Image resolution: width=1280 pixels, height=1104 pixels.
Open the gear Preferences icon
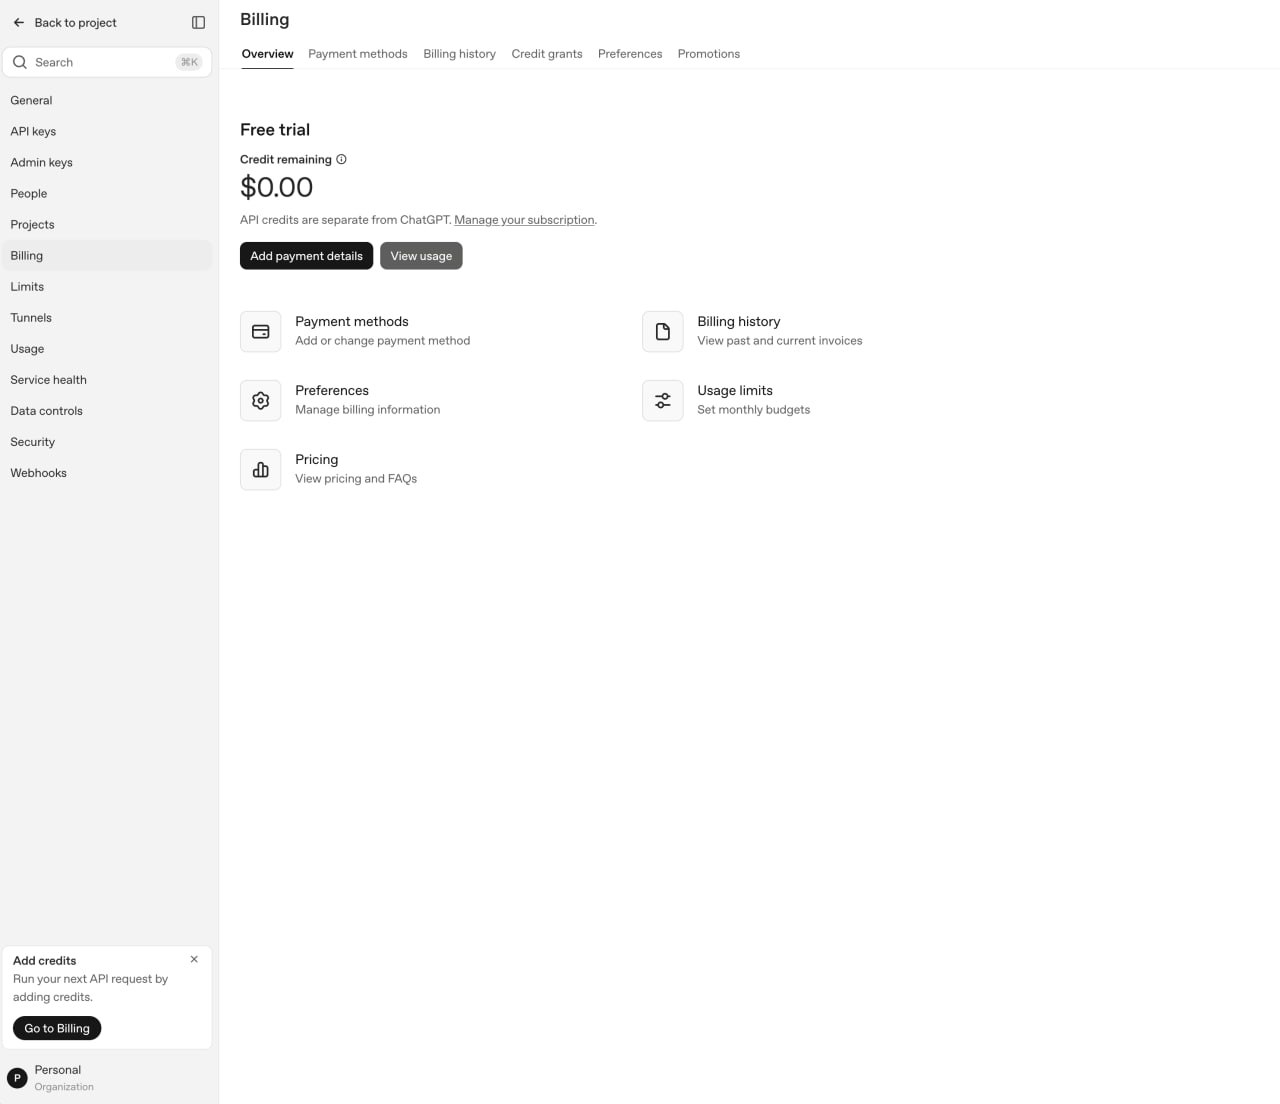261,401
